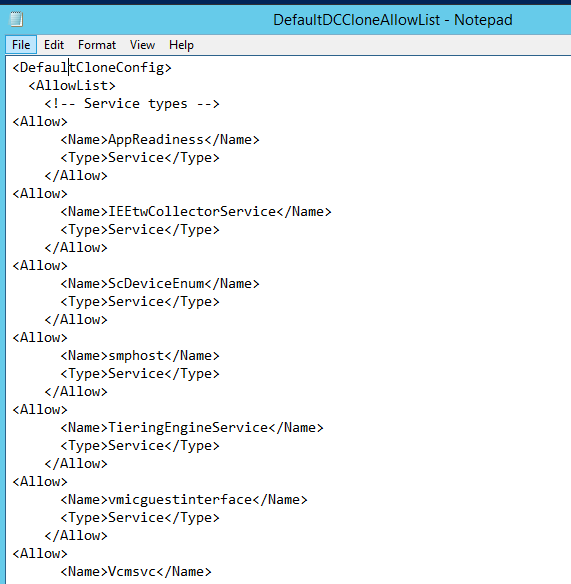Click the Type line below smphost

140,374
